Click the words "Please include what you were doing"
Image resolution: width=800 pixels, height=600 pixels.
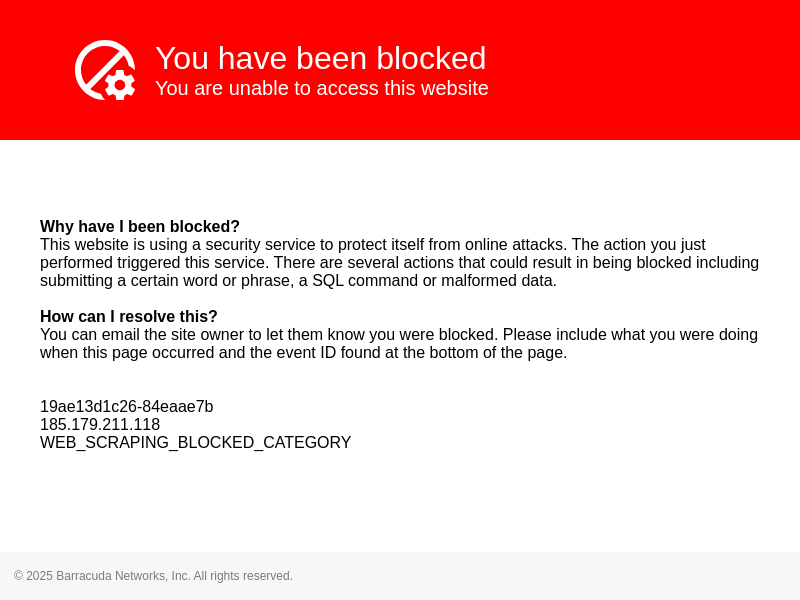pos(630,335)
